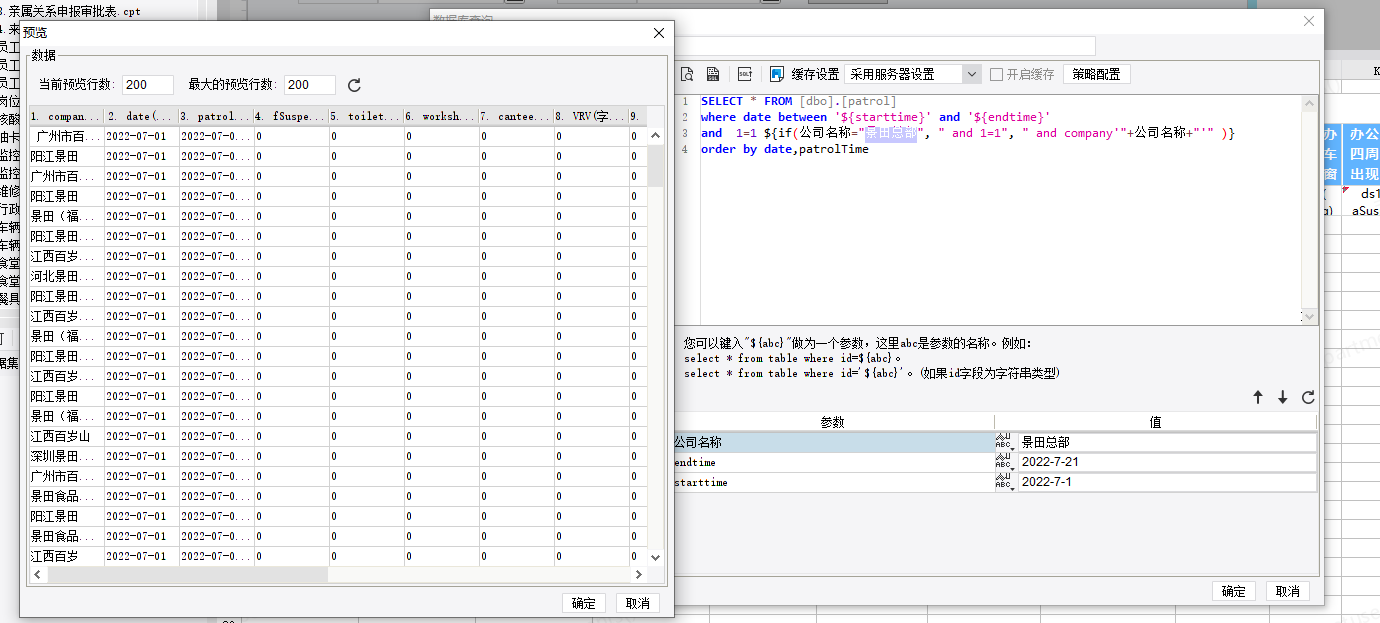Cancel the database query dialog
Image resolution: width=1380 pixels, height=623 pixels.
point(1287,591)
